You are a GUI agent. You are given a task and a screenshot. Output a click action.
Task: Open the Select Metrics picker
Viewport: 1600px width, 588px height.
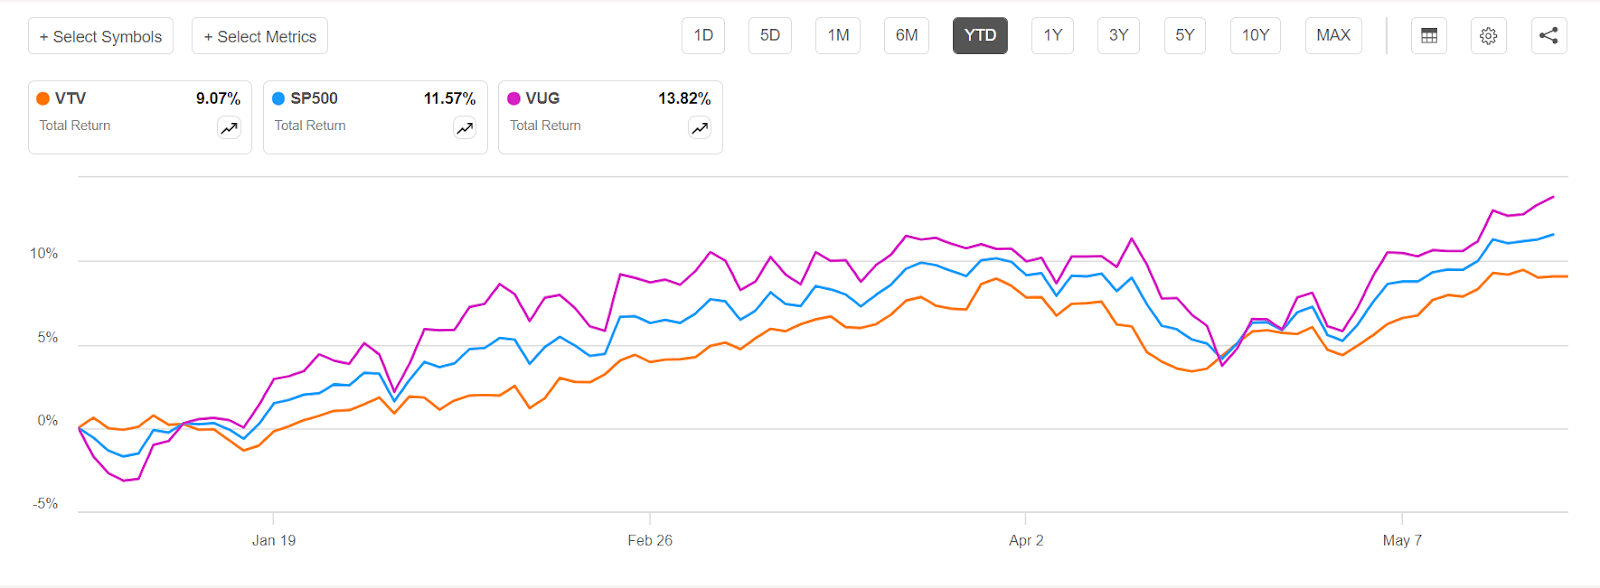pyautogui.click(x=259, y=35)
